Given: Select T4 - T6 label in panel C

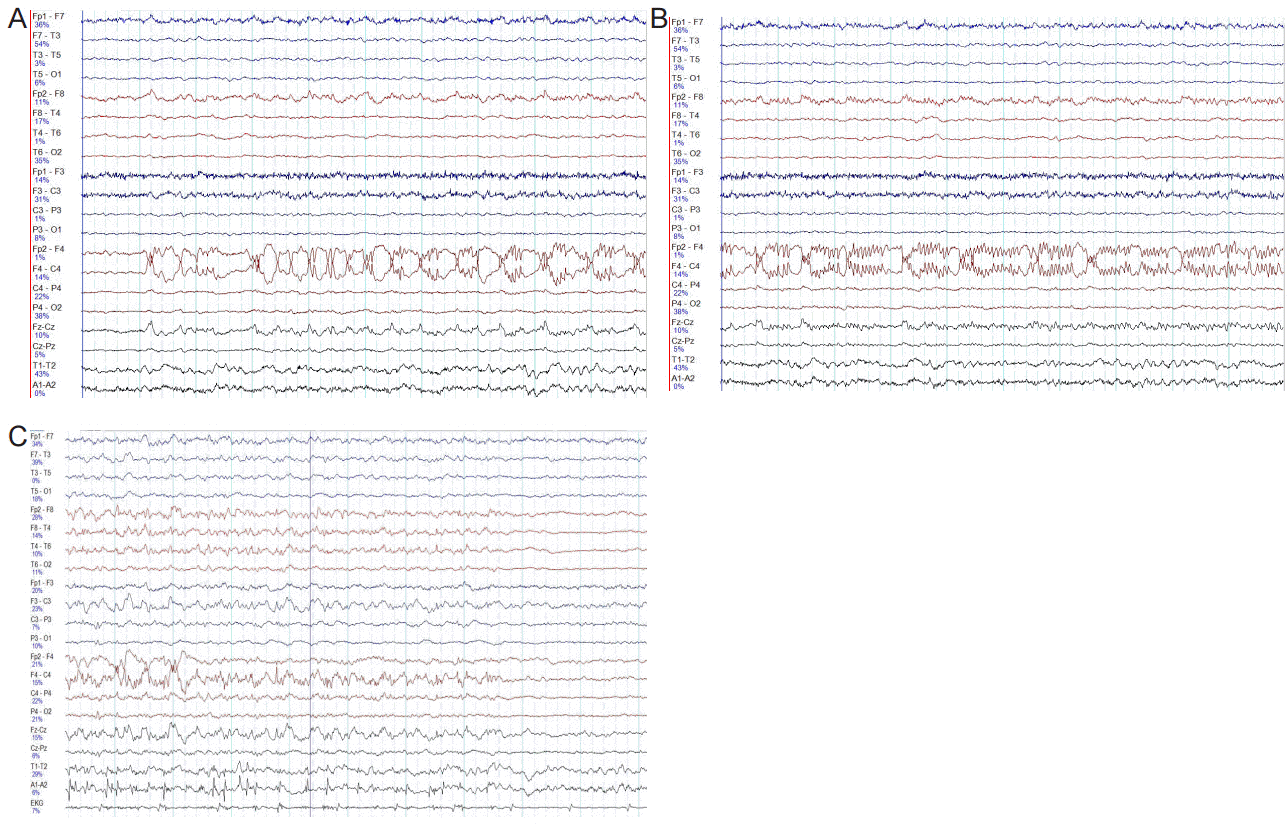Looking at the screenshot, I should click(42, 546).
